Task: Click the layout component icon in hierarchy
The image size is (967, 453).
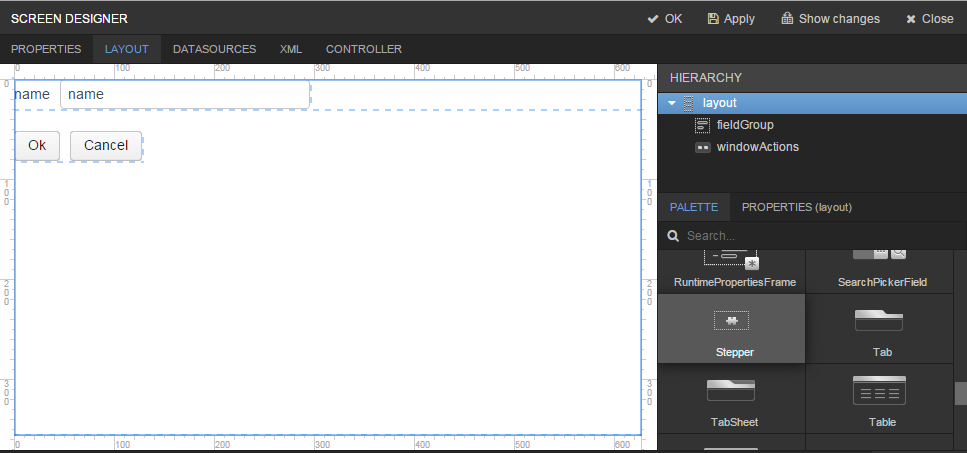Action: [x=689, y=104]
